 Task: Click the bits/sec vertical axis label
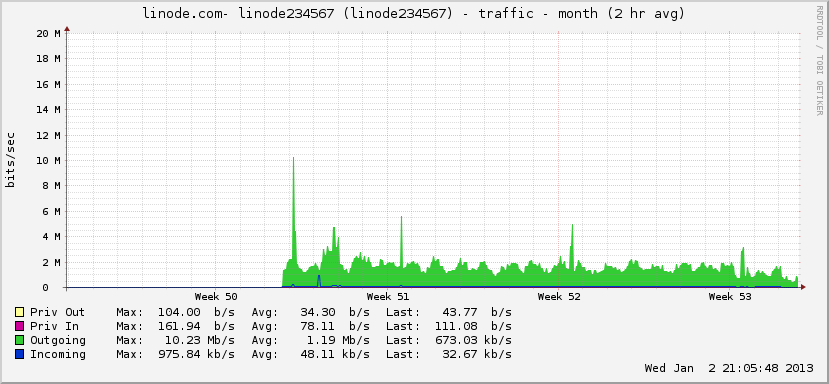pos(10,160)
